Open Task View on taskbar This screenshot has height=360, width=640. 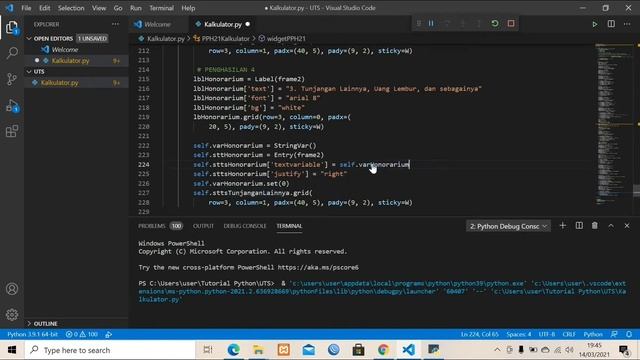click(208, 350)
